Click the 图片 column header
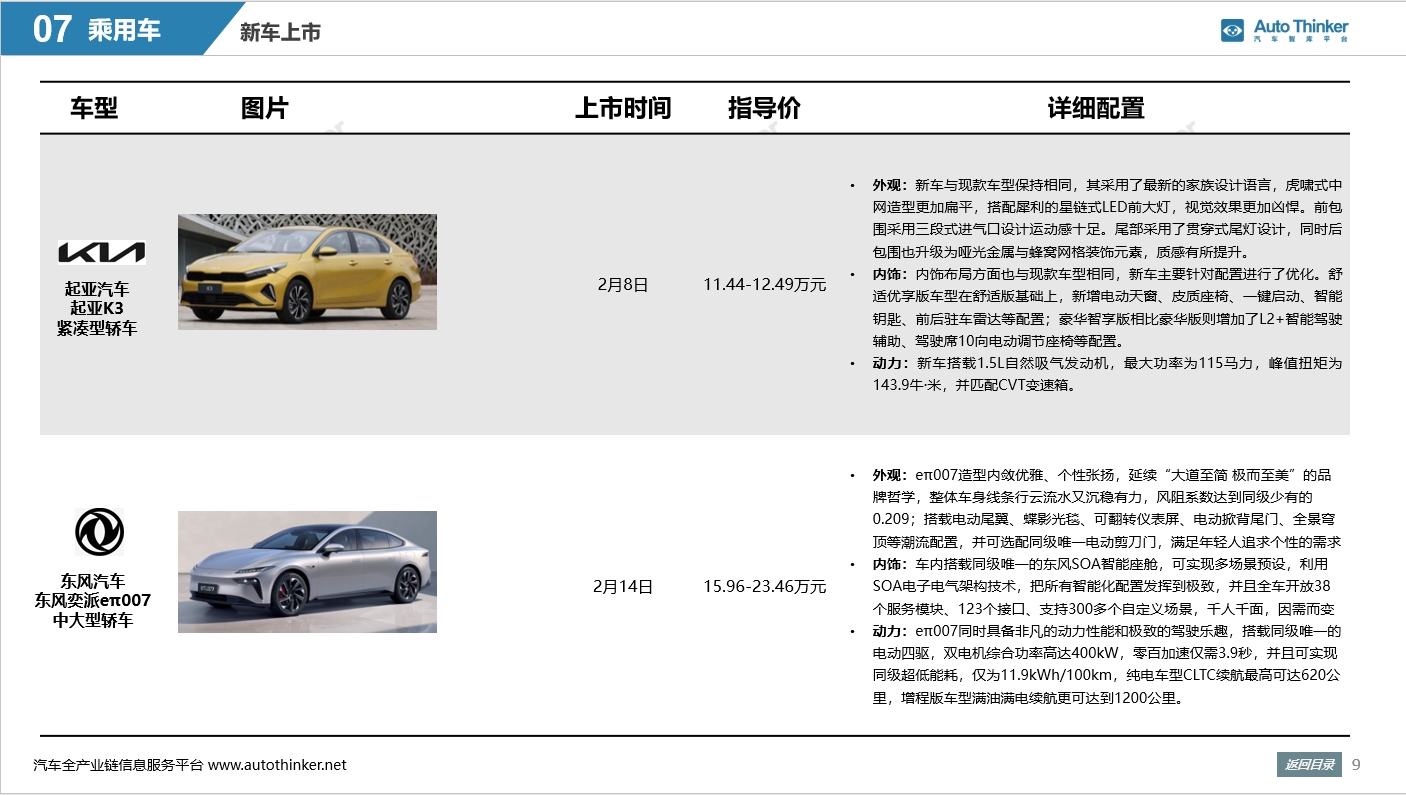1406x795 pixels. (x=265, y=108)
